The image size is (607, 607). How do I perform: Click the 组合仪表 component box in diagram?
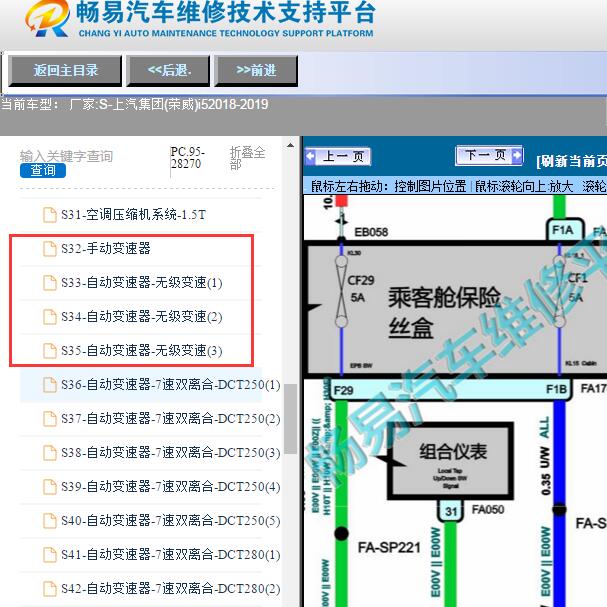click(x=451, y=461)
